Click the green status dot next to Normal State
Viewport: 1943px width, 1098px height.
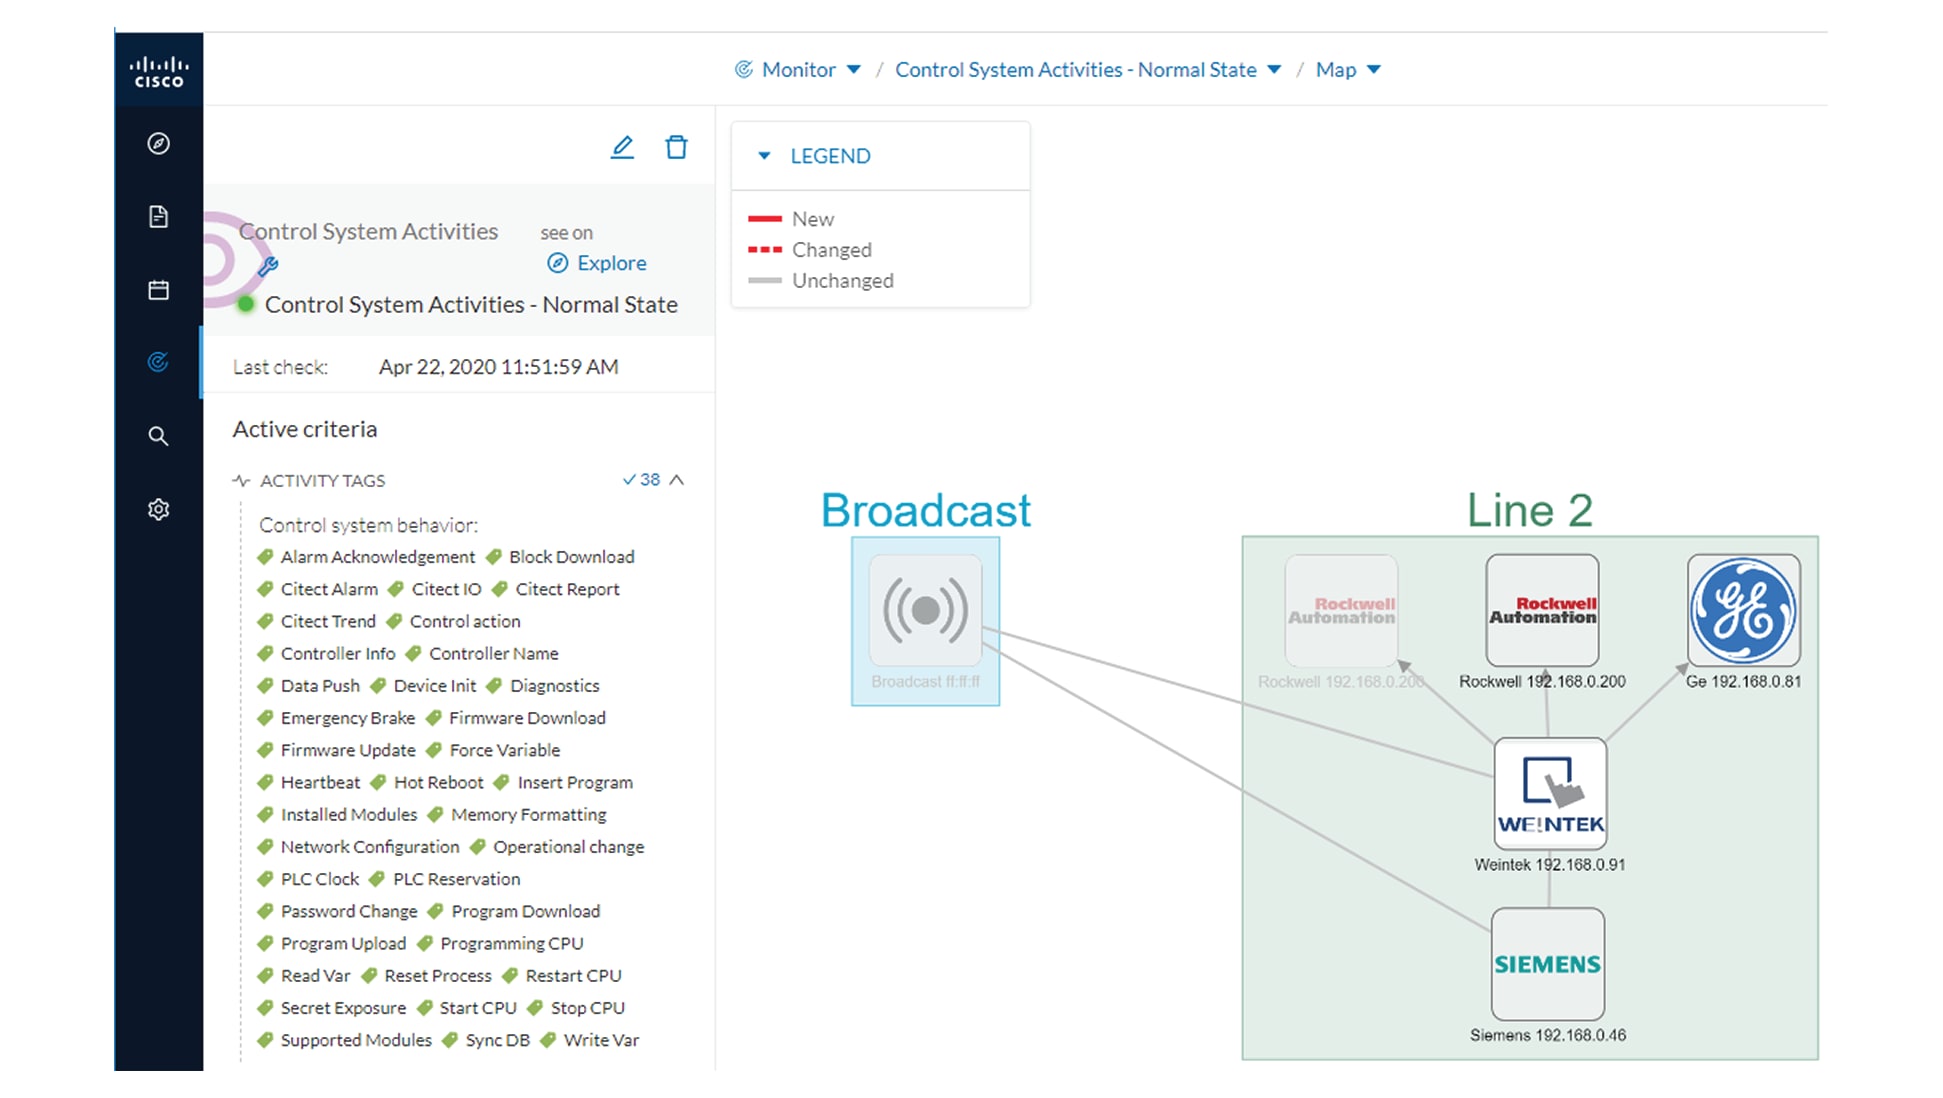(246, 305)
